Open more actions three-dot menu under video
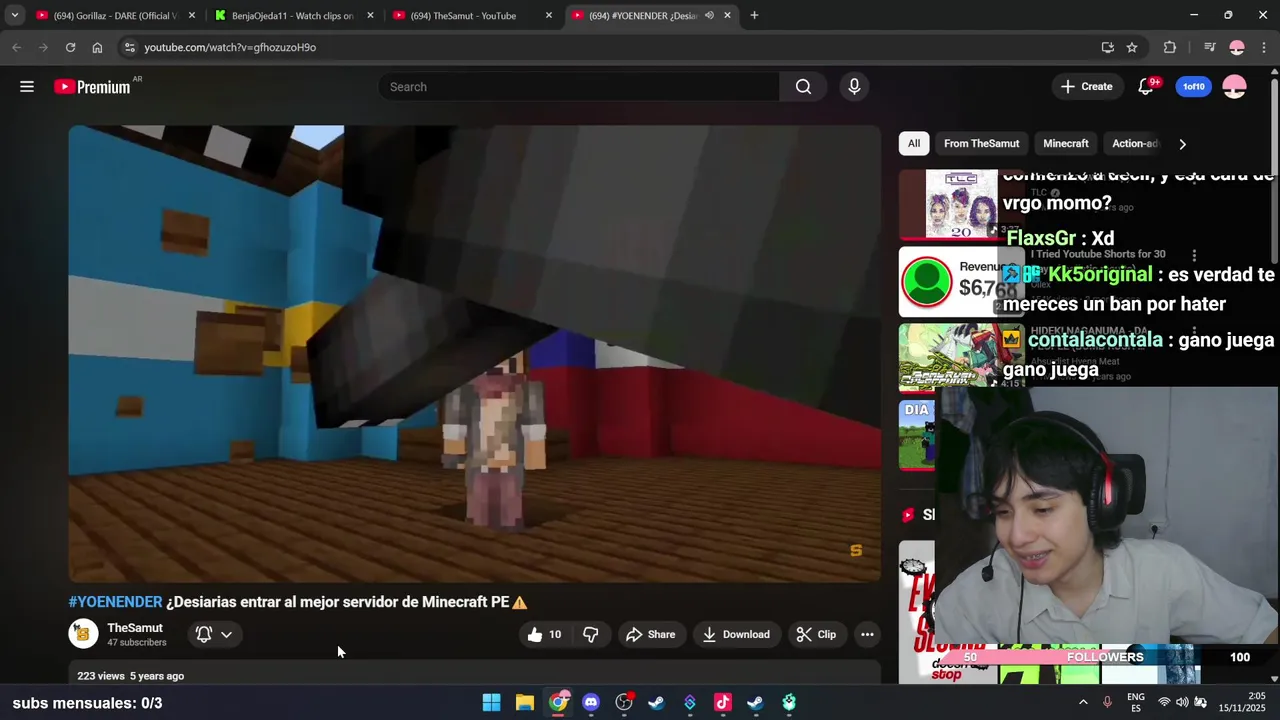 (x=867, y=634)
